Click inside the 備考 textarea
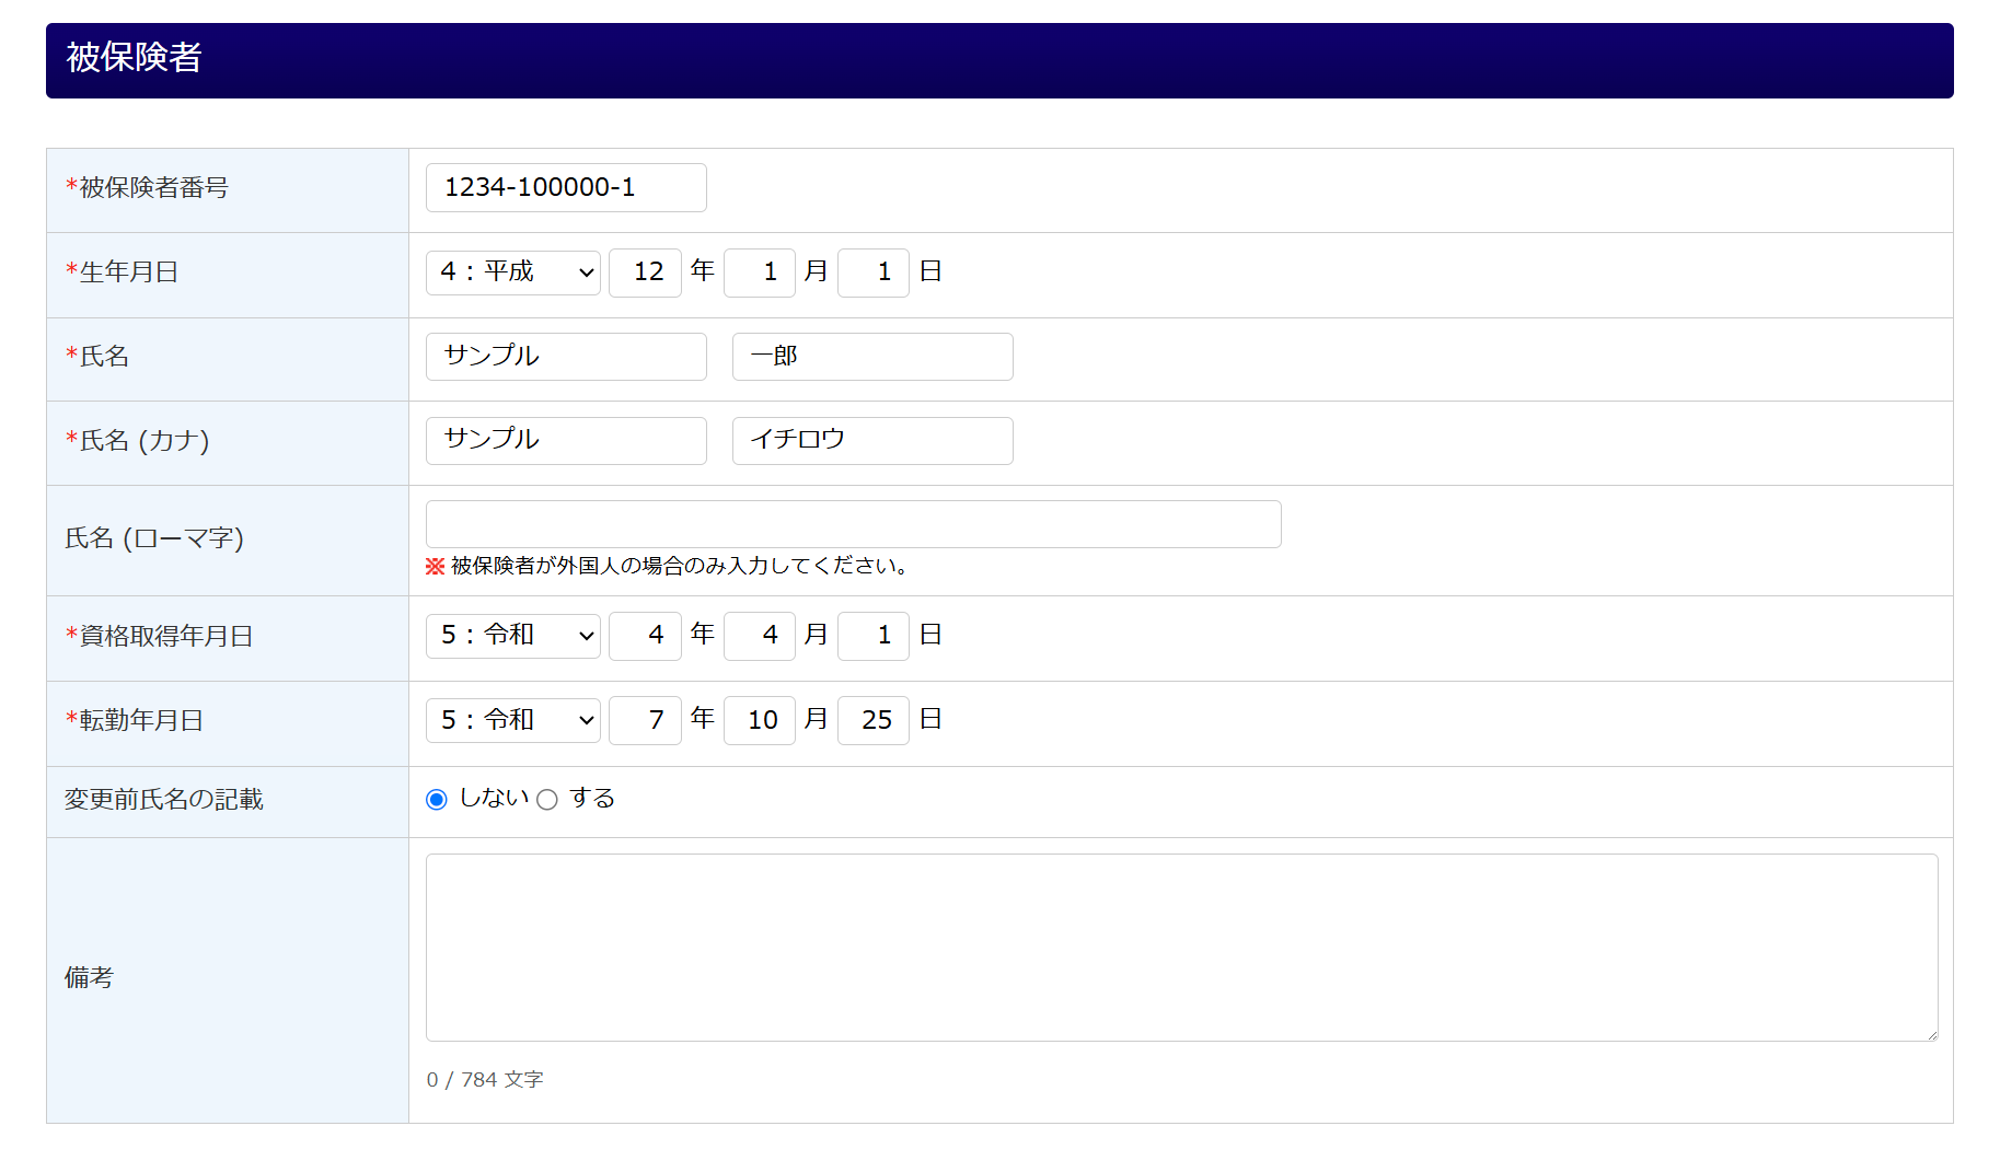 point(1181,946)
